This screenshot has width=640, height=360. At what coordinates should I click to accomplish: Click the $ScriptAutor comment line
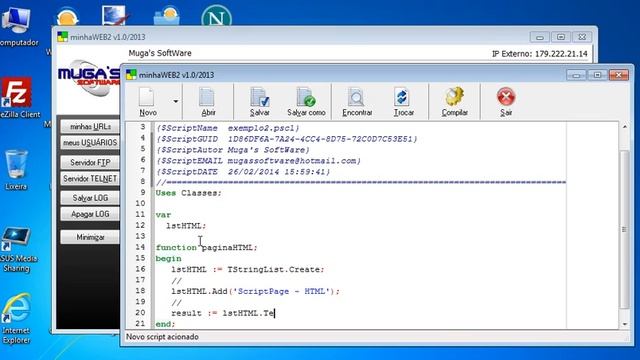click(233, 150)
